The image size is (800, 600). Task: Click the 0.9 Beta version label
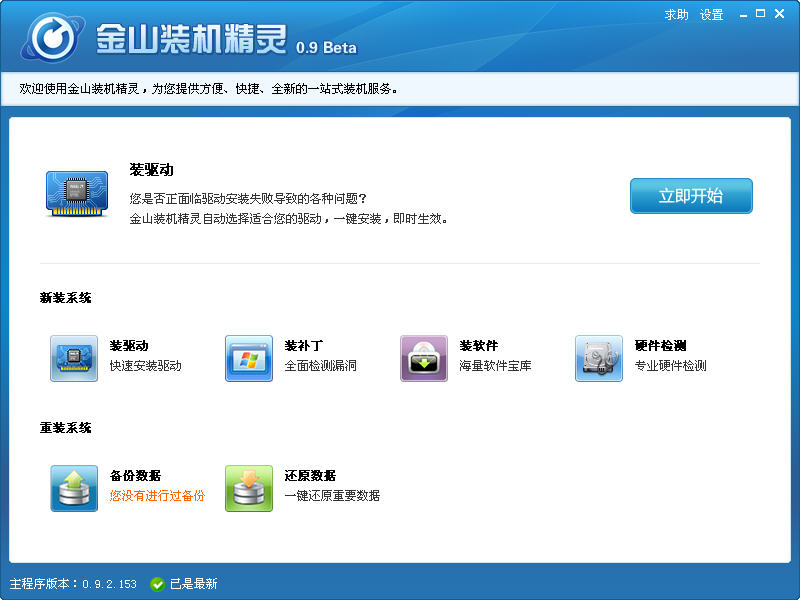(x=326, y=47)
